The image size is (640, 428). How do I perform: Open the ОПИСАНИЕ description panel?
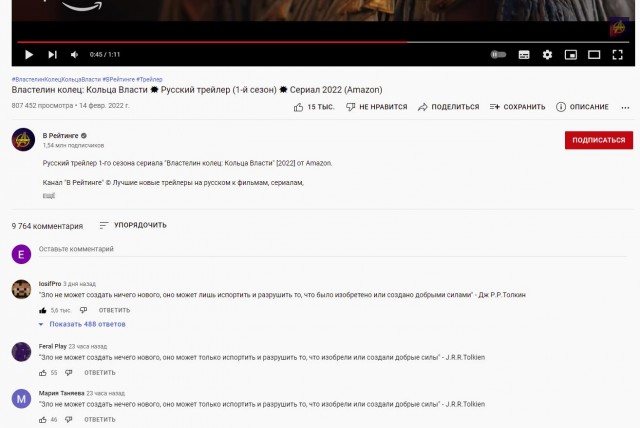tap(582, 107)
